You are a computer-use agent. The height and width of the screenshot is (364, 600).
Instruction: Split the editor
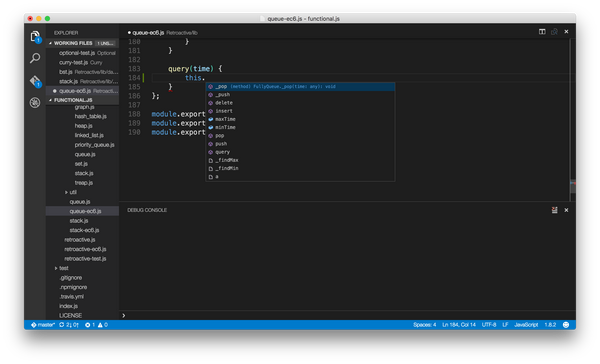tap(542, 32)
